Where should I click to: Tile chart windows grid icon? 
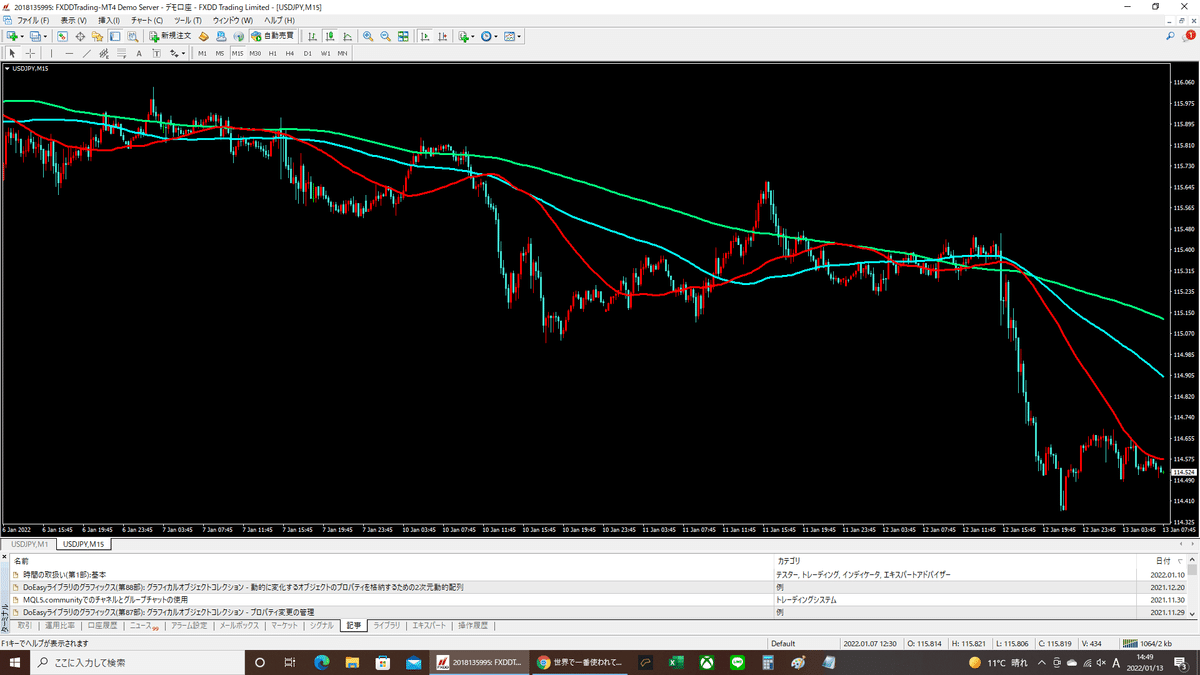(x=403, y=36)
